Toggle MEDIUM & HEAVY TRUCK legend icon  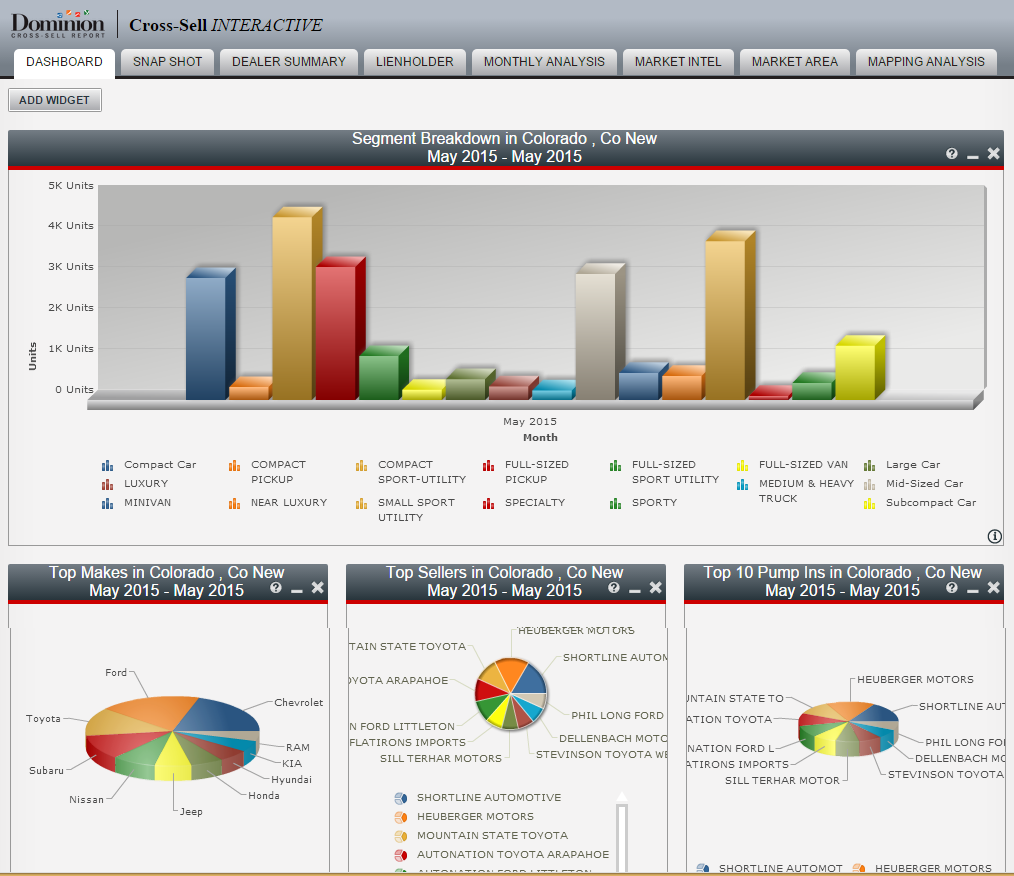pos(742,484)
